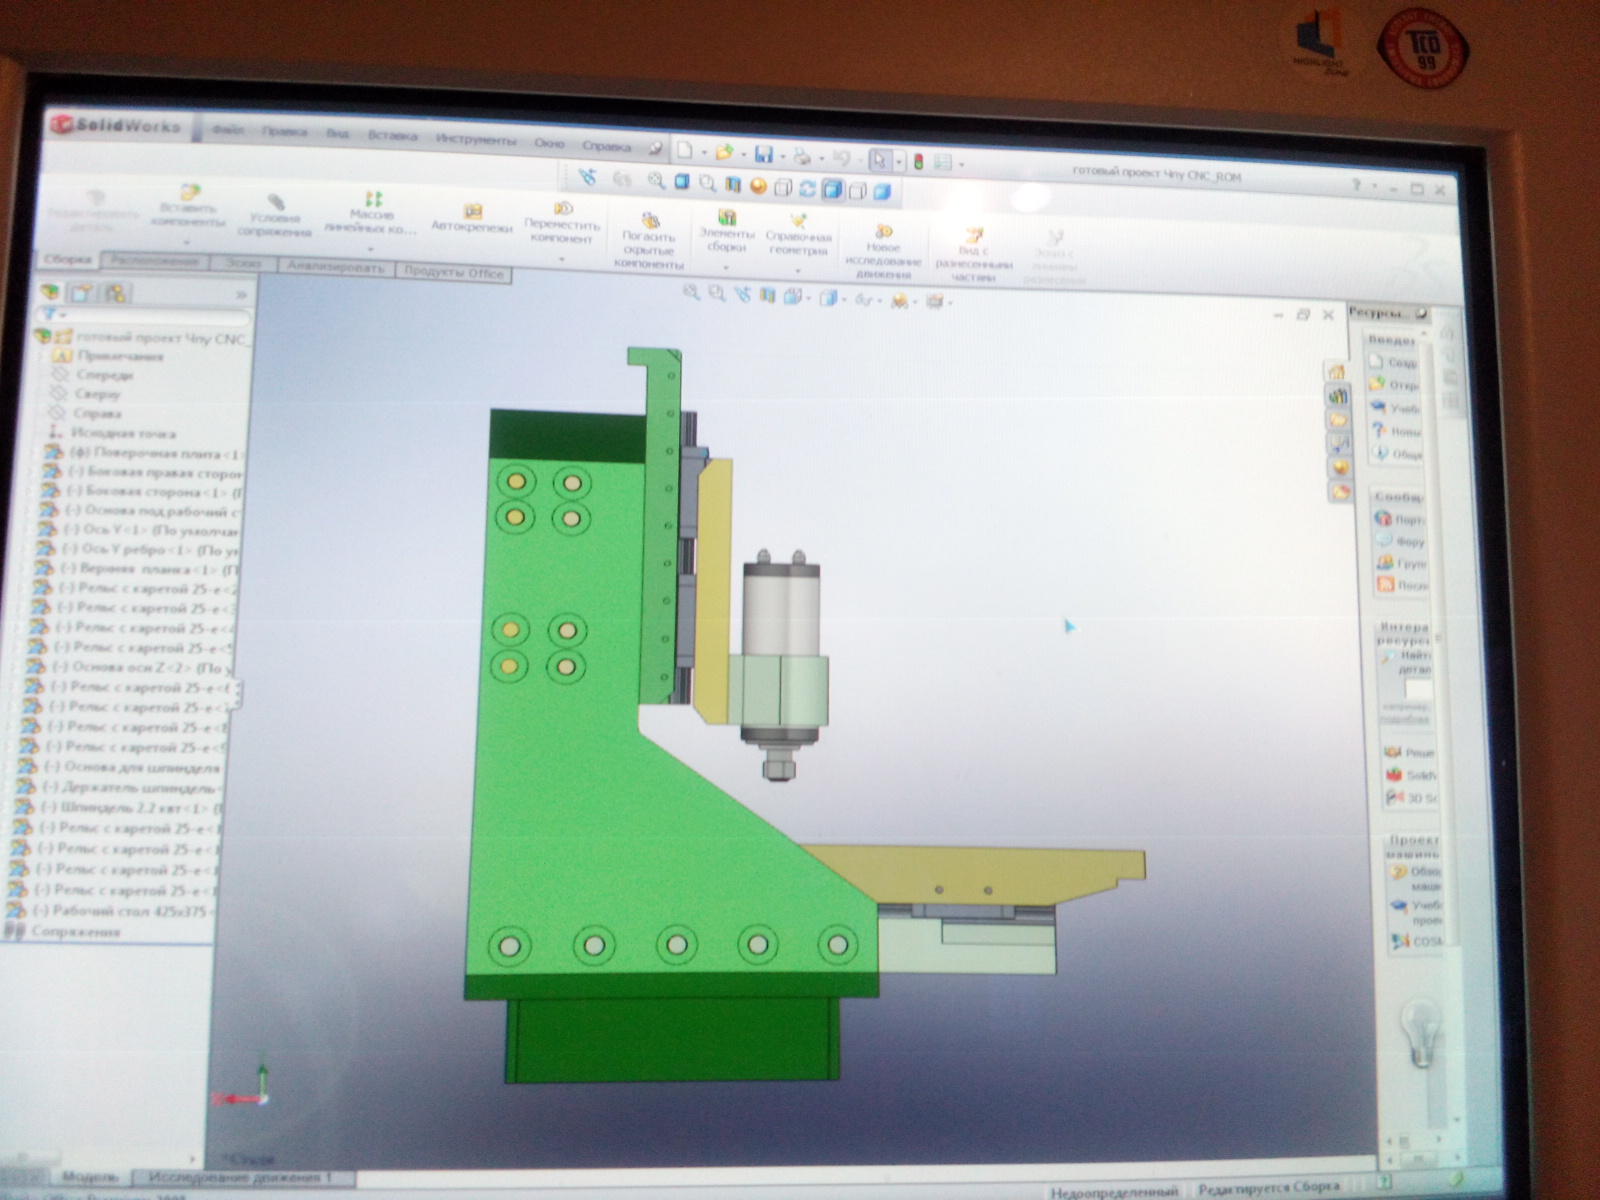This screenshot has height=1200, width=1600.
Task: Click the Undo arrow icon
Action: tap(841, 158)
